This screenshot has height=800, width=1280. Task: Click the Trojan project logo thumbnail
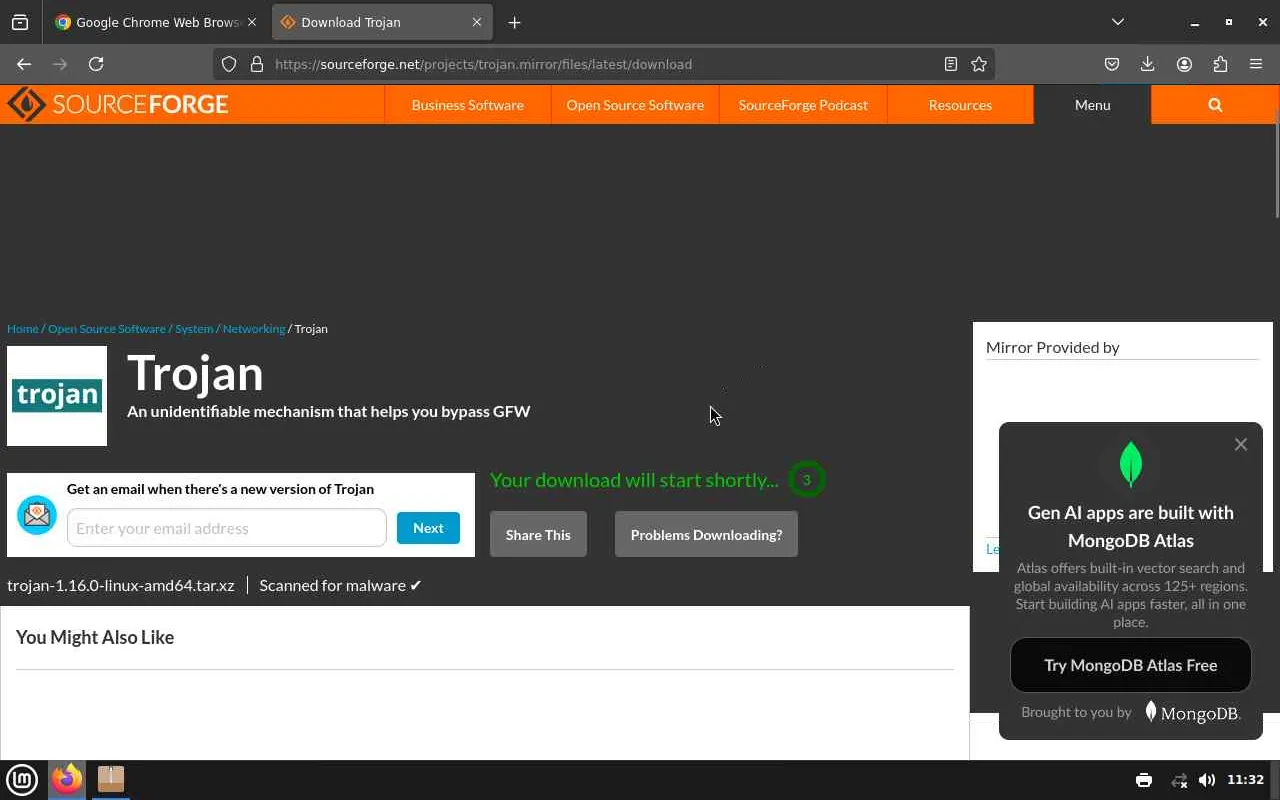(x=57, y=396)
